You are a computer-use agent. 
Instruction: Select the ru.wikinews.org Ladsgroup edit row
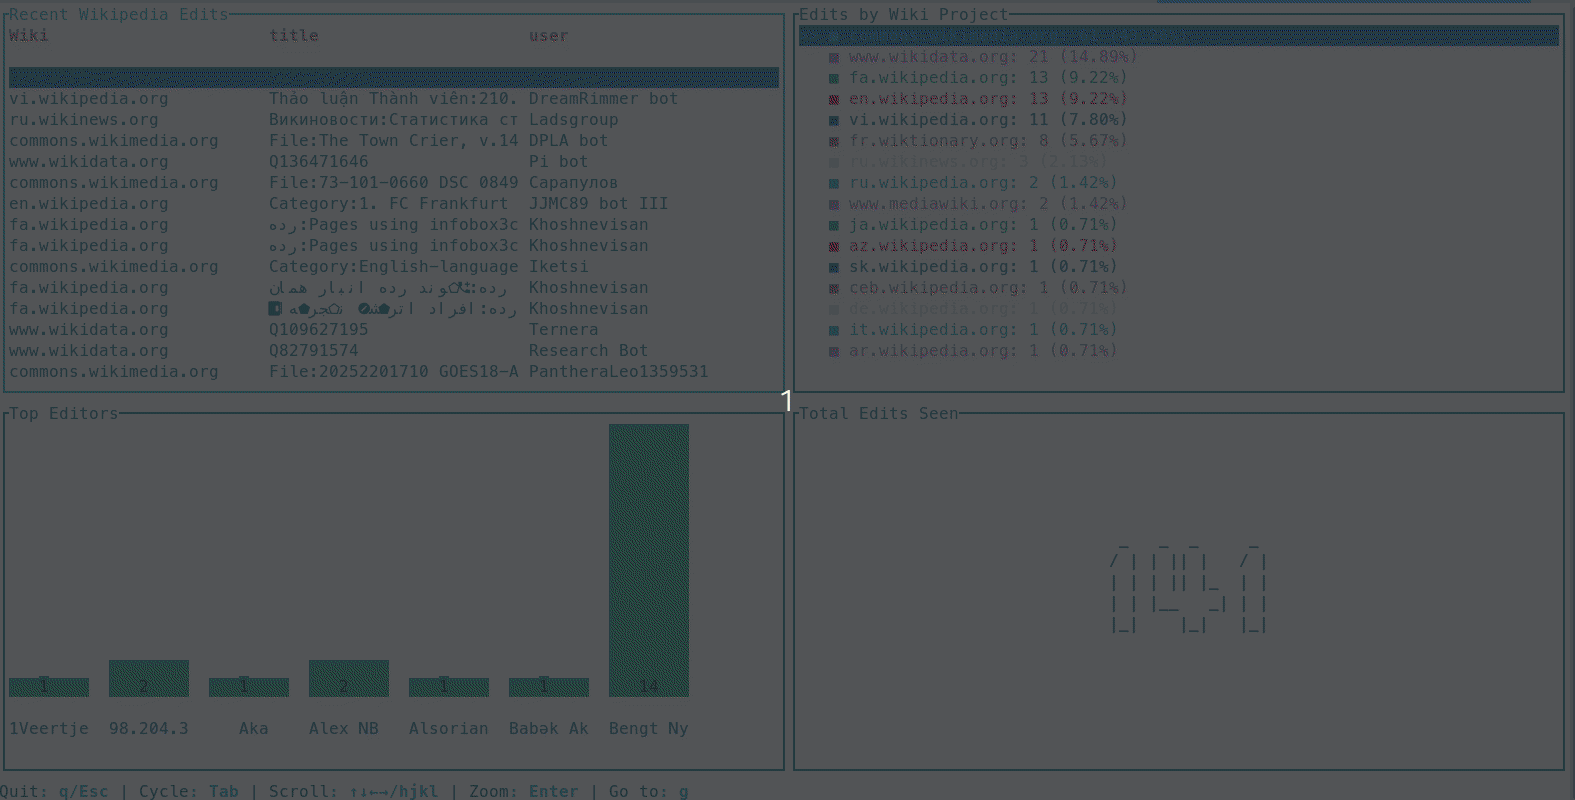click(x=393, y=120)
